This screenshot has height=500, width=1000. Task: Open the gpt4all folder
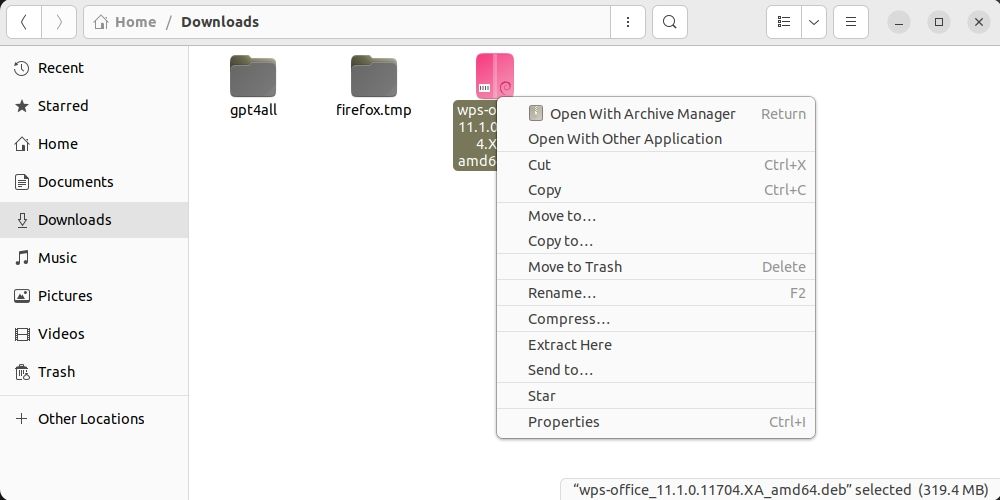[x=253, y=78]
